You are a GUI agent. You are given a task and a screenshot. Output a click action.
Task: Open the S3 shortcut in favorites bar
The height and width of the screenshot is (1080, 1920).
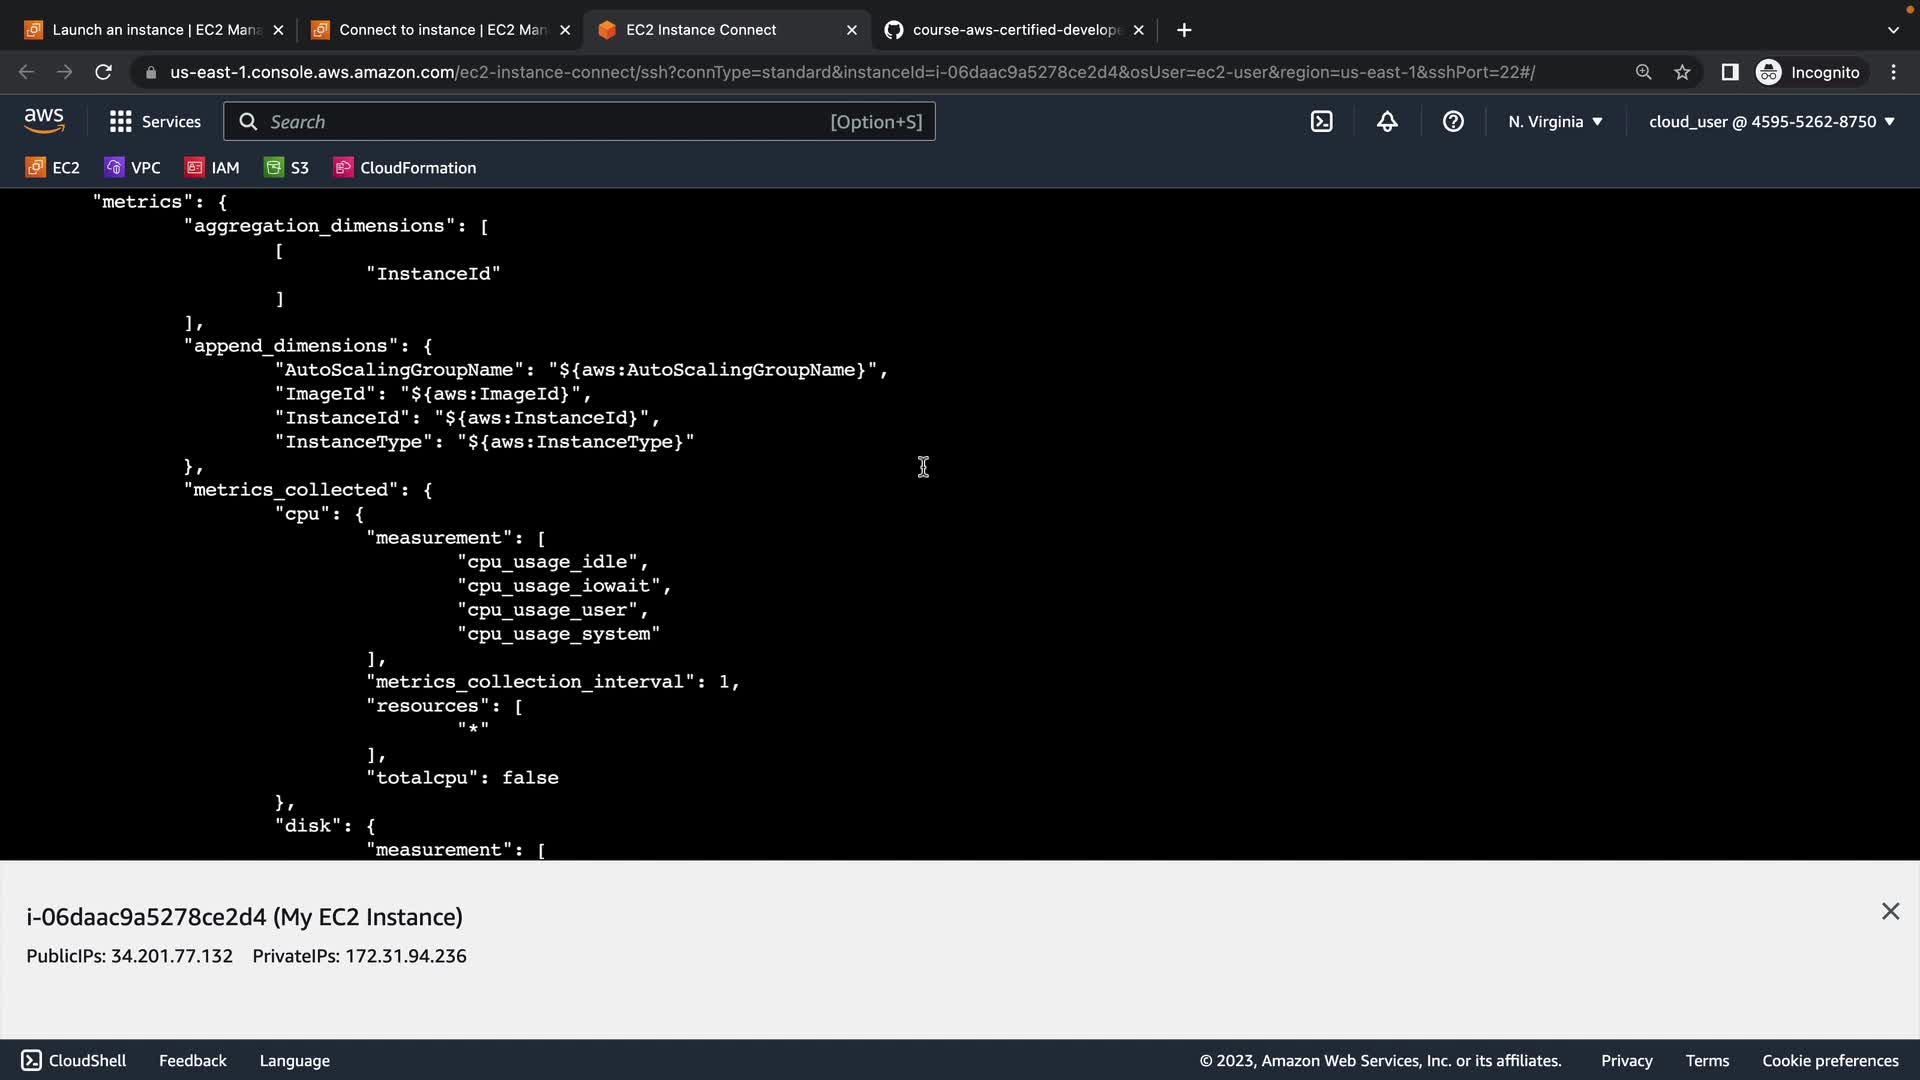[287, 168]
